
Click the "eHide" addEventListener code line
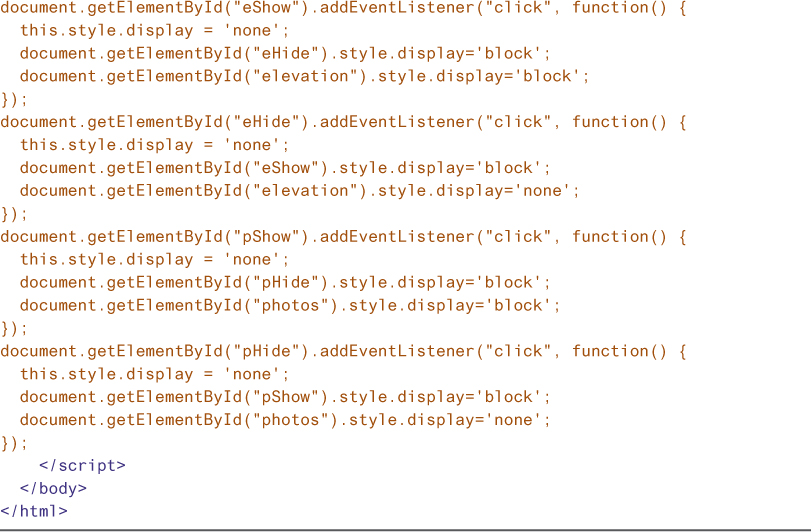[x=343, y=123]
